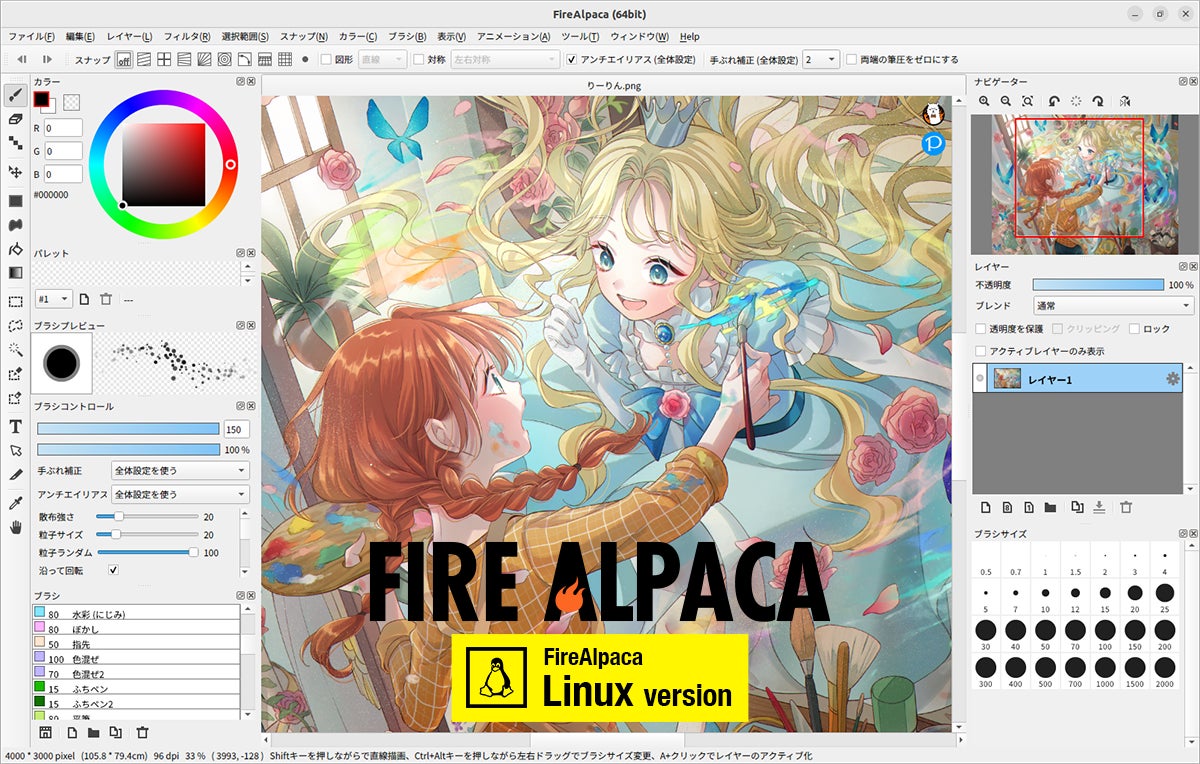
Task: Open the アニメーション menu
Action: (514, 36)
